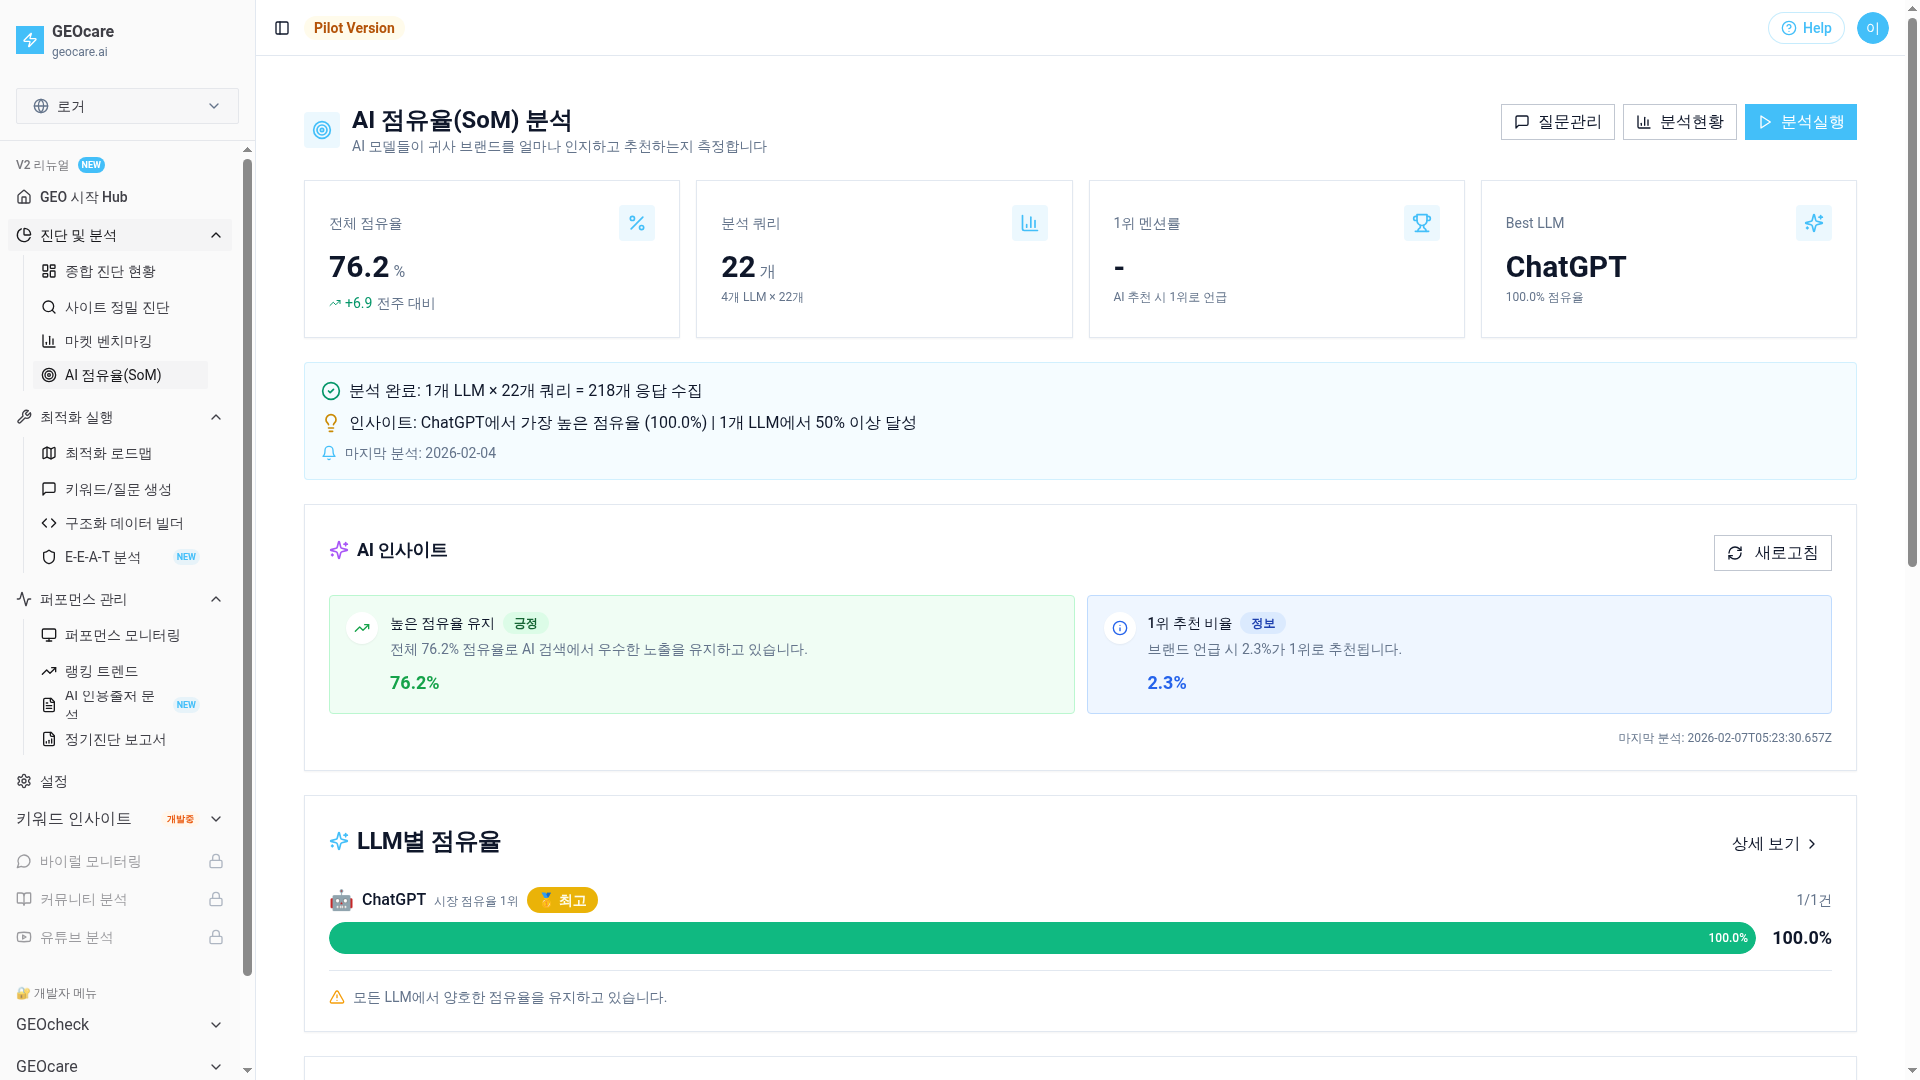
Task: Open 퍼포먼스 모니터링 from the menu
Action: (122, 635)
